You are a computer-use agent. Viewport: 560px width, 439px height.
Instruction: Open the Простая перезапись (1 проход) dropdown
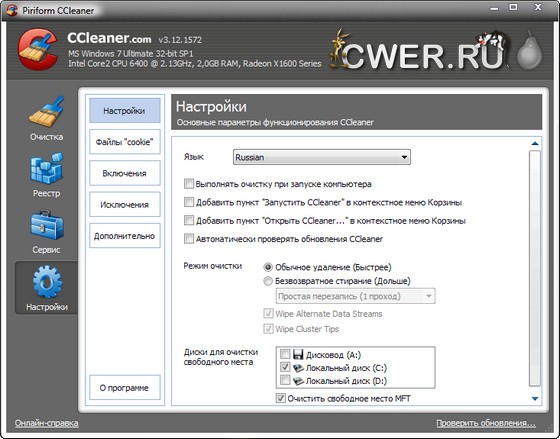point(355,296)
